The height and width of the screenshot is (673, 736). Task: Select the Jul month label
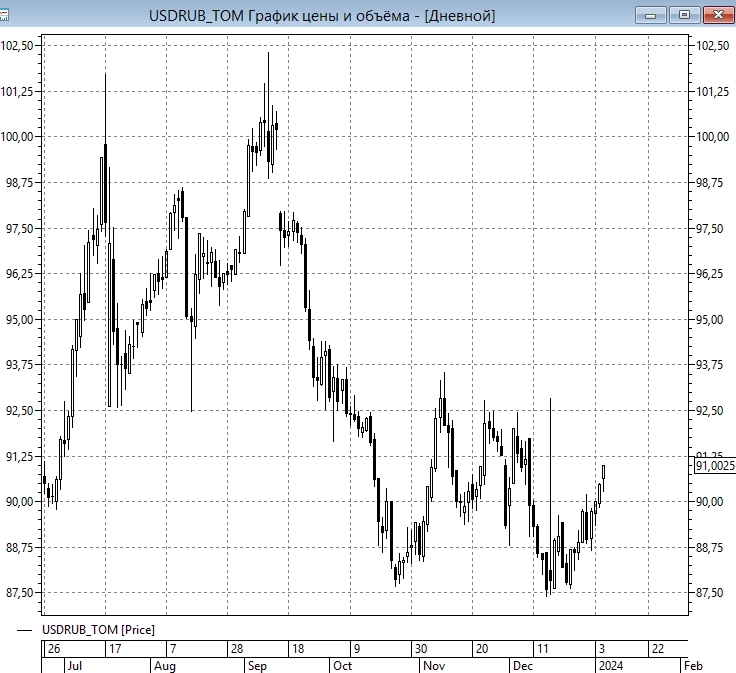(75, 665)
